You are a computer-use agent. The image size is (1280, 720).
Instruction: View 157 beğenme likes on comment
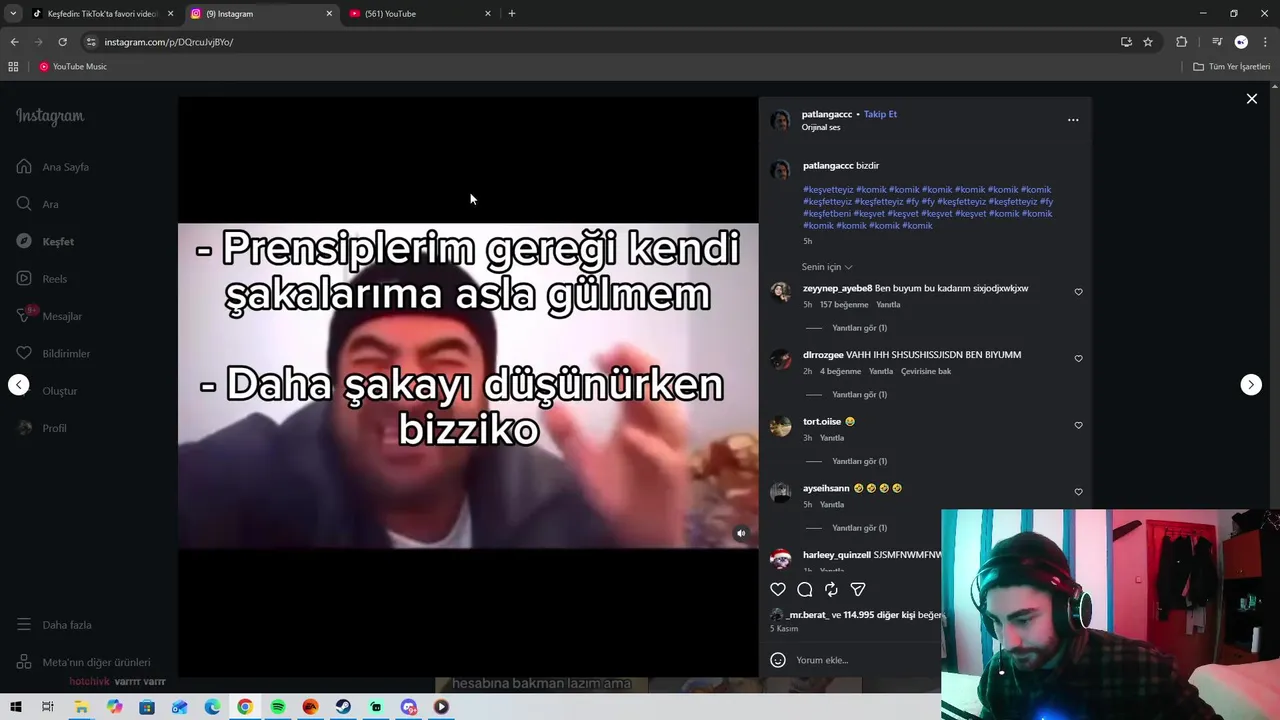pyautogui.click(x=844, y=305)
